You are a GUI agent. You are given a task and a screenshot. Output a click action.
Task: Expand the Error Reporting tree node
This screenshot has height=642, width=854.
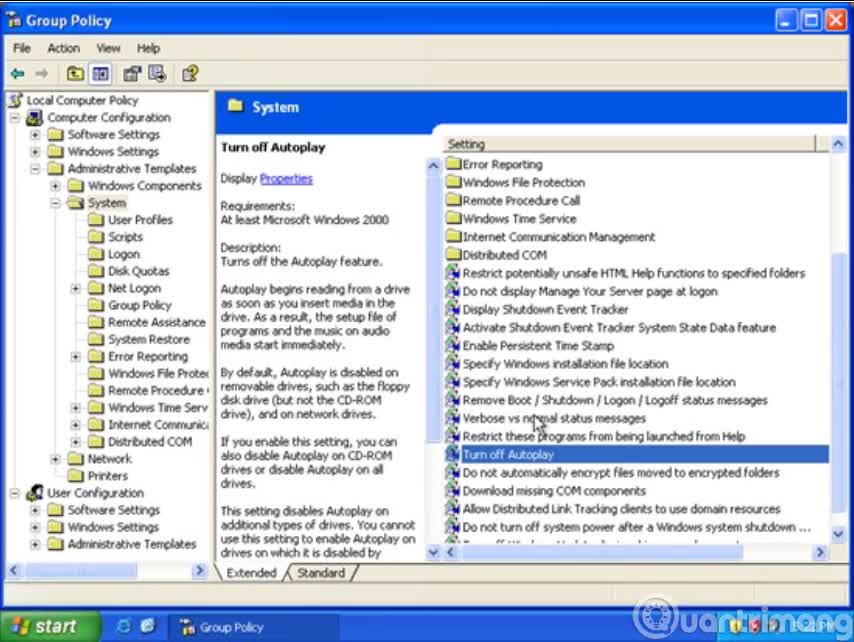(76, 357)
